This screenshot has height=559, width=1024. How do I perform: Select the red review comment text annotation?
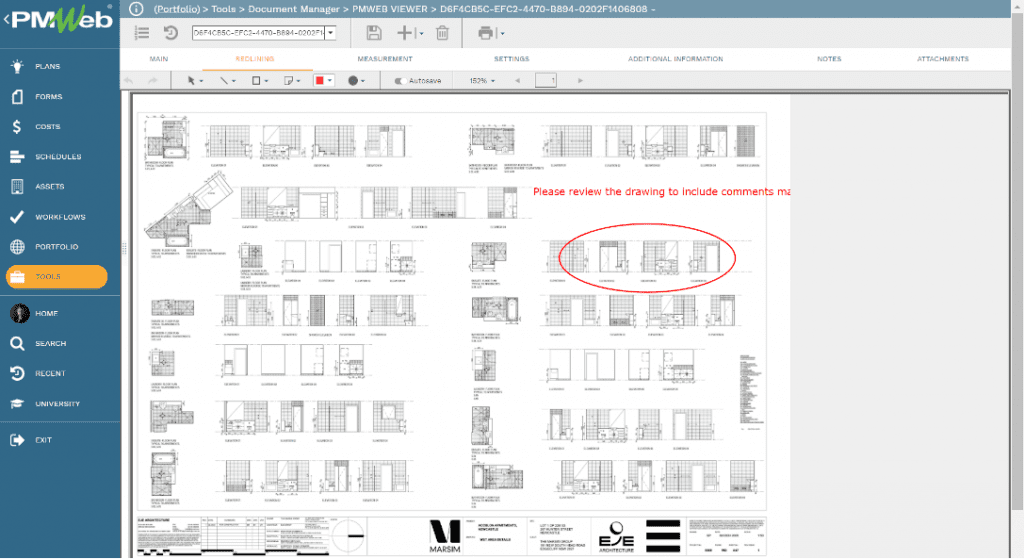pyautogui.click(x=661, y=191)
